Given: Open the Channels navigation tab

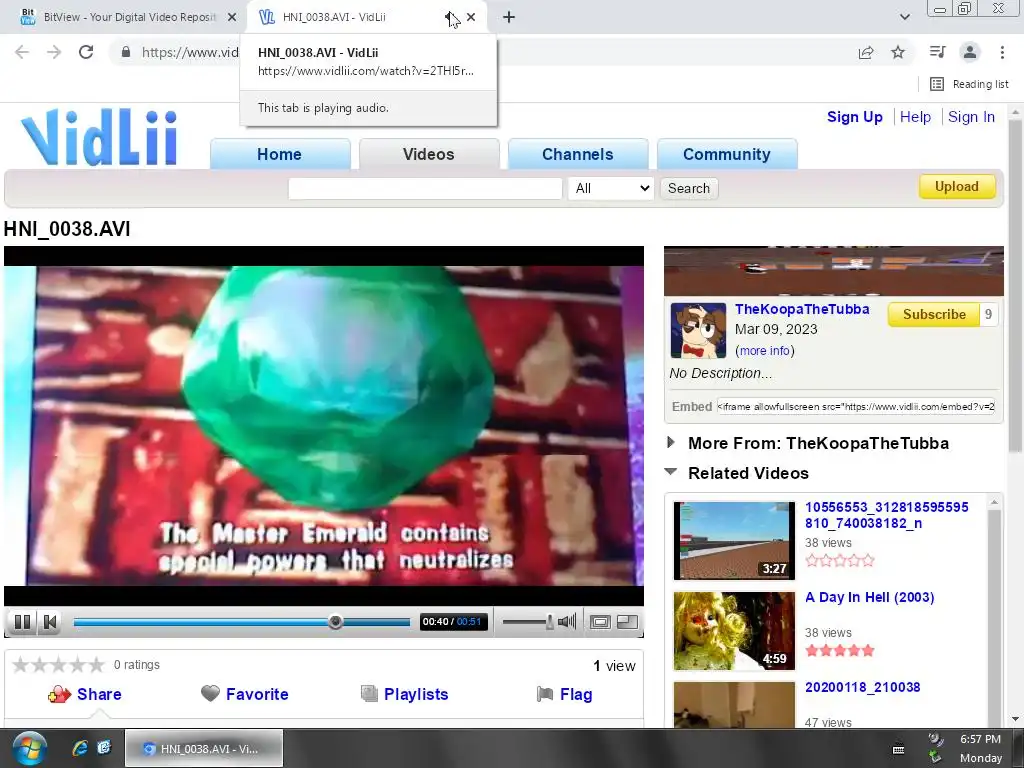Looking at the screenshot, I should [577, 154].
